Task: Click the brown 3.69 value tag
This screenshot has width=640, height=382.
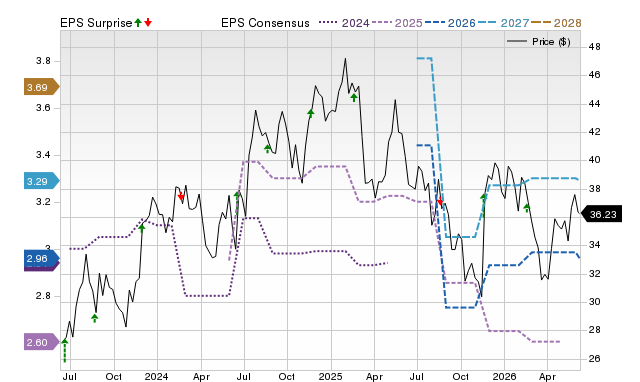Action: [41, 87]
